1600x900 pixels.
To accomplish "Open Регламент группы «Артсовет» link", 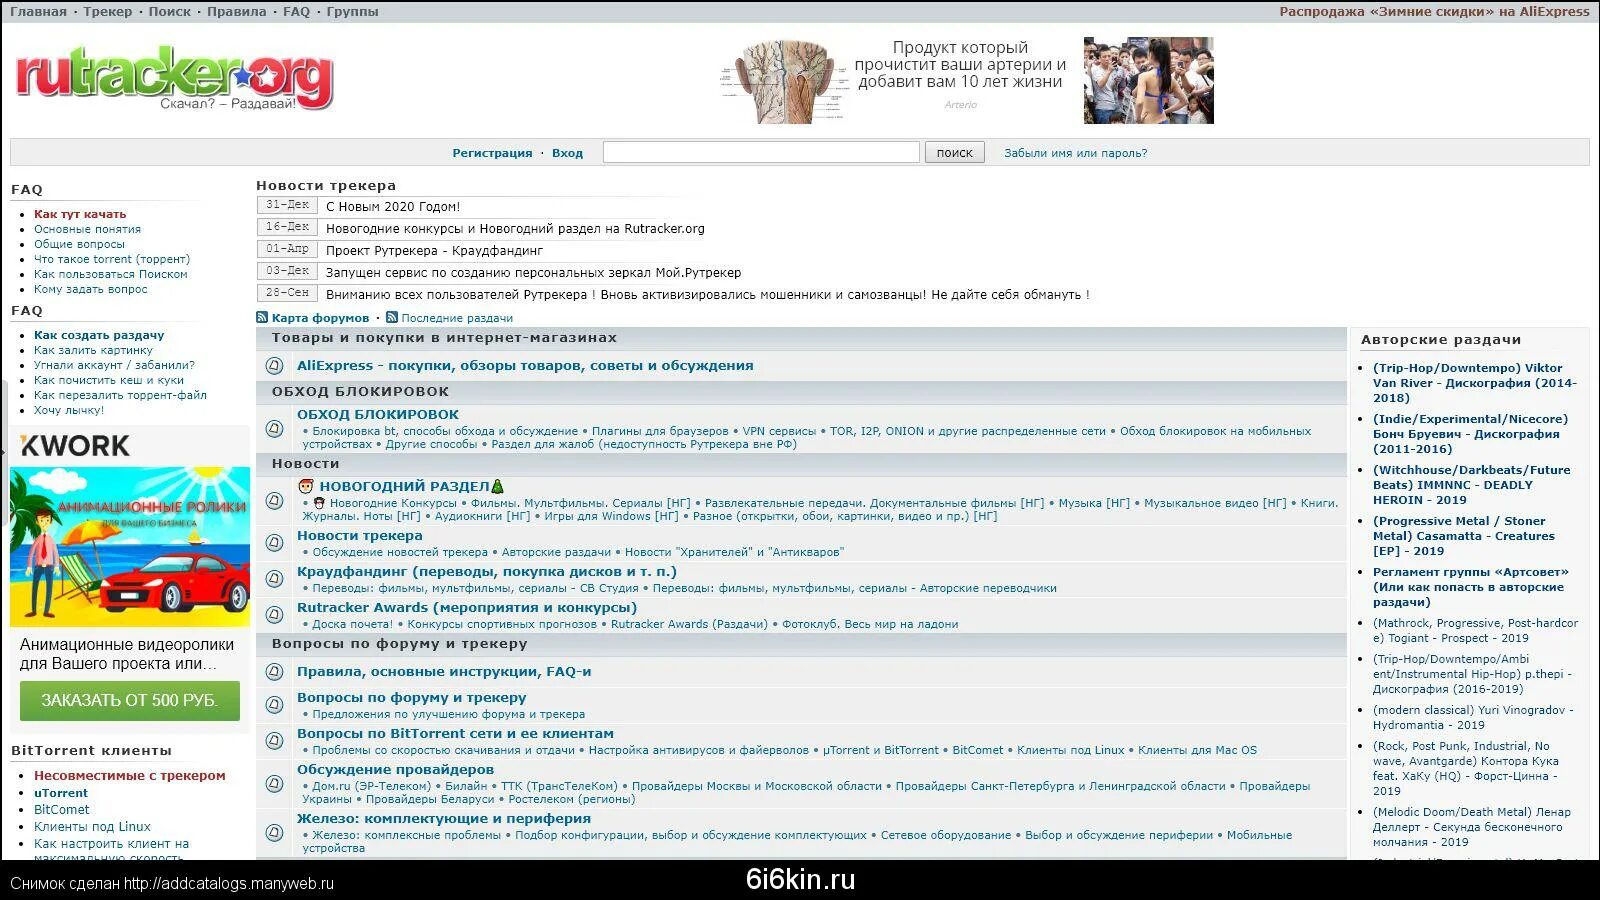I will pyautogui.click(x=1471, y=587).
